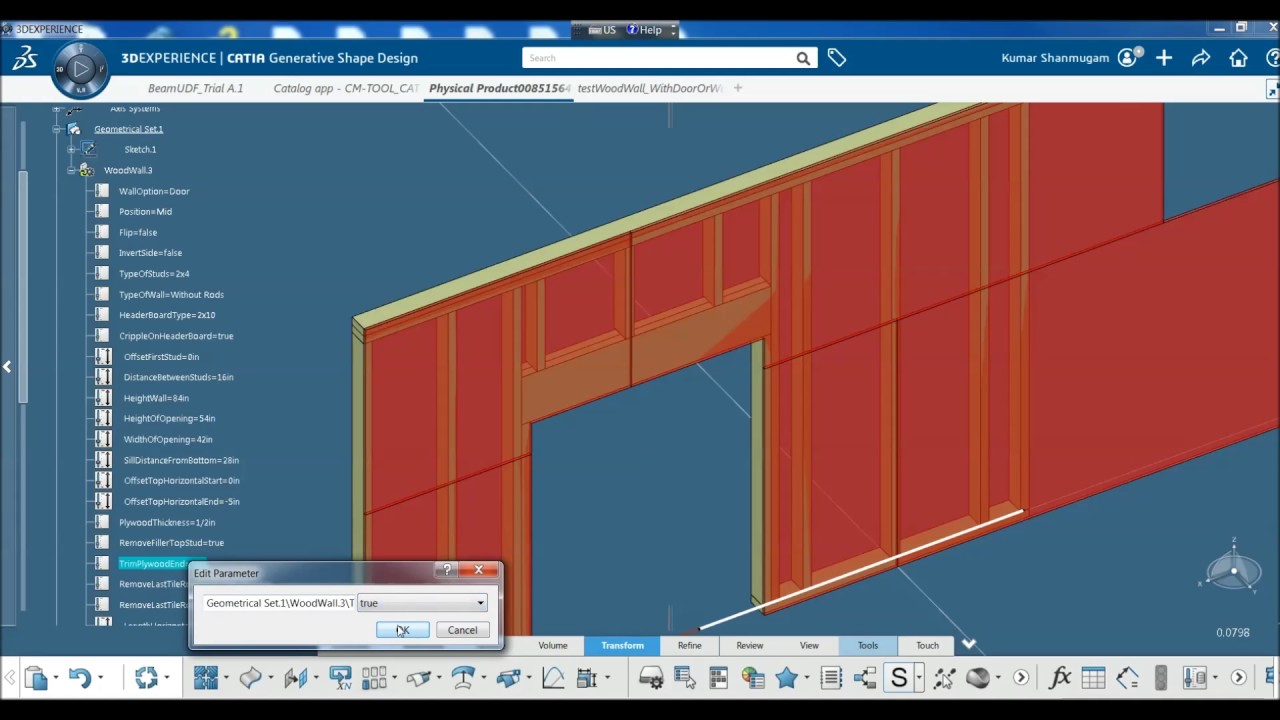Open the fx formula icon
Viewport: 1280px width, 720px height.
point(1060,678)
